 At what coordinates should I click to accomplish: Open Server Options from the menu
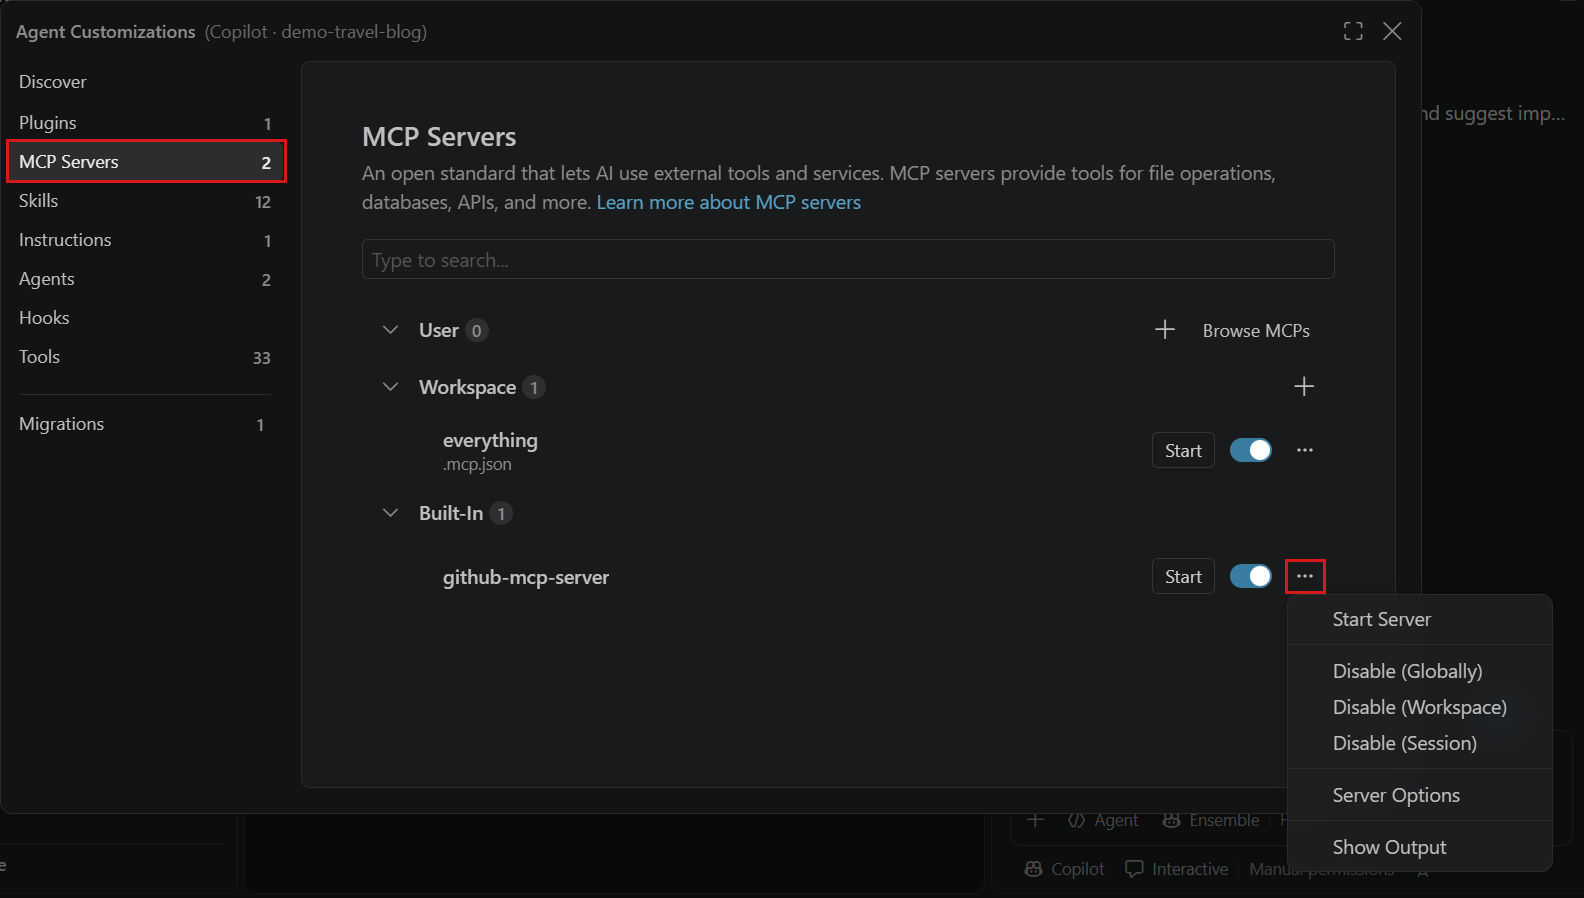pos(1420,795)
